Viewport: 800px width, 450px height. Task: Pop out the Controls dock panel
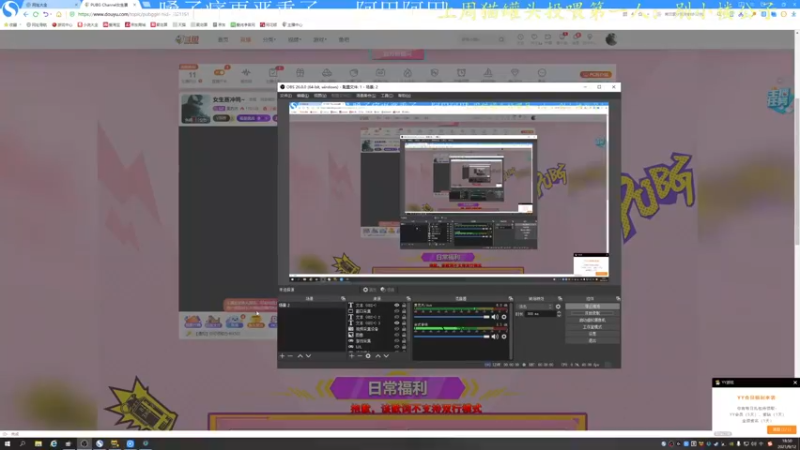click(617, 298)
